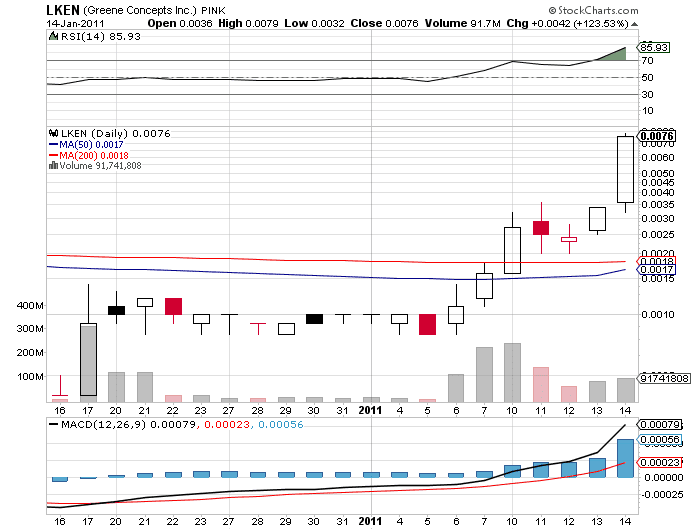Click the PINK exchange label
The image size is (700, 530).
(x=213, y=10)
